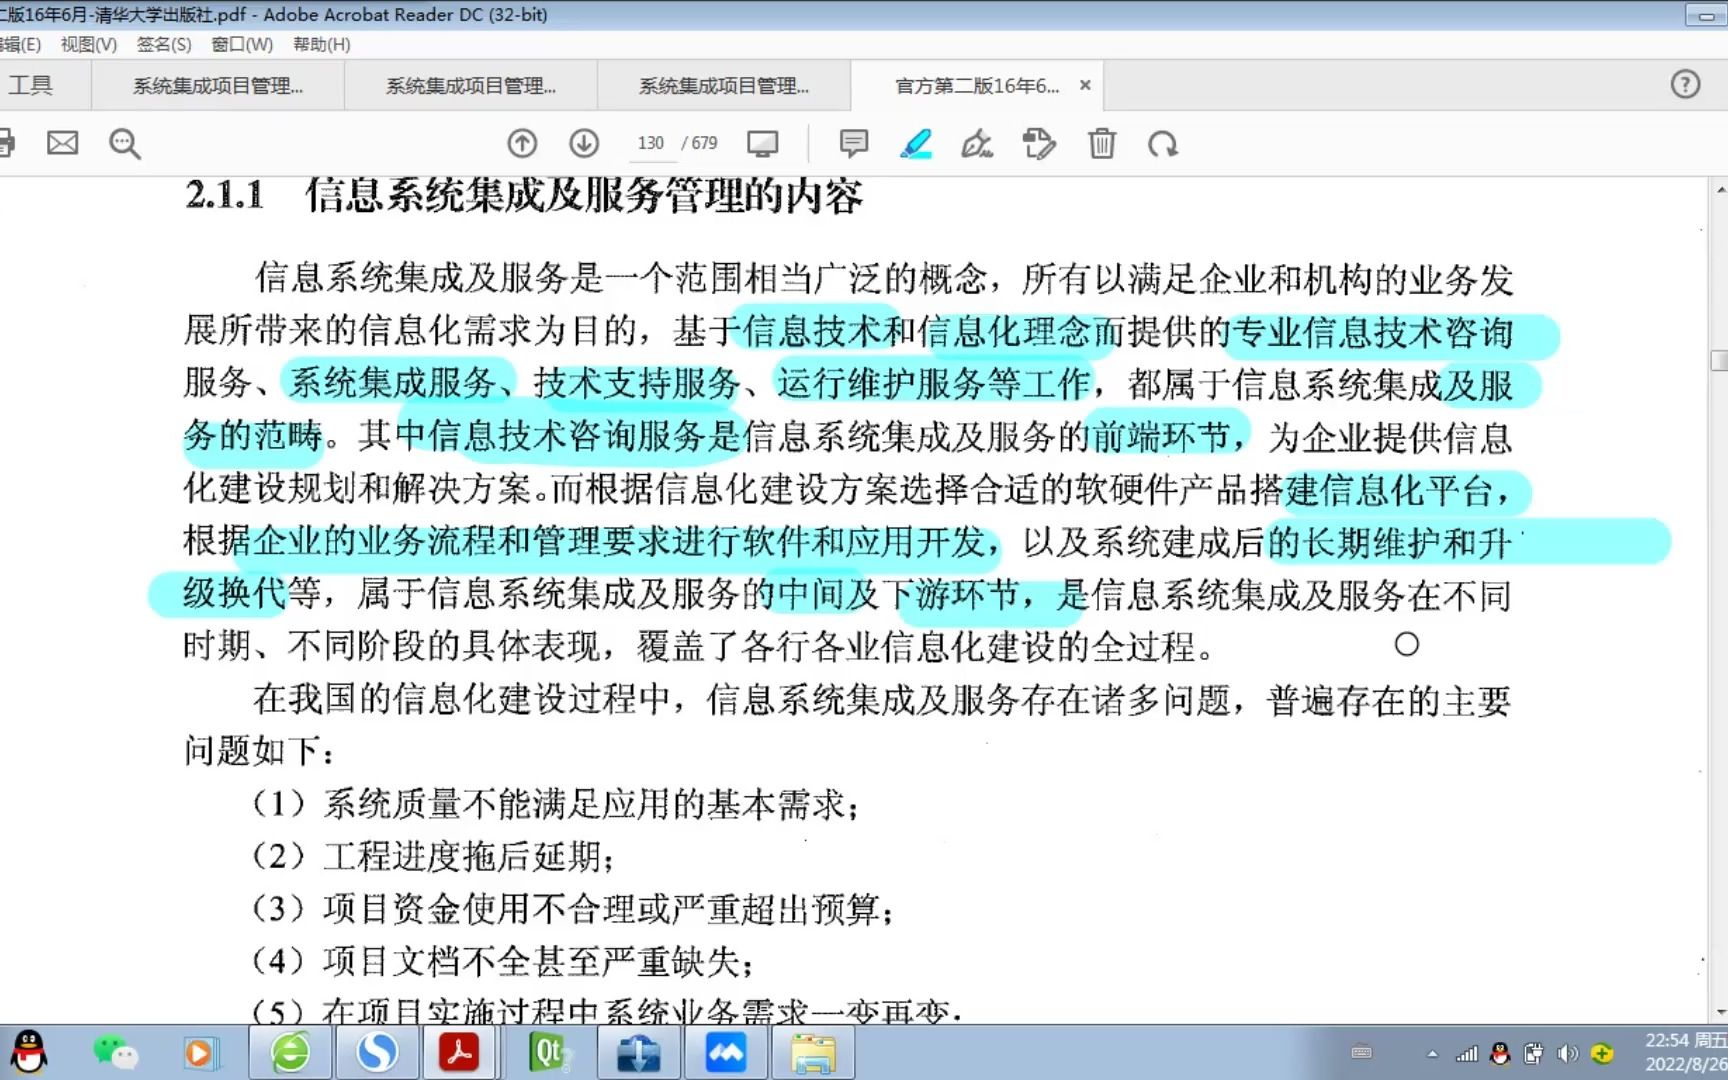This screenshot has width=1728, height=1080.
Task: Click the request signature icon
Action: 1039,144
